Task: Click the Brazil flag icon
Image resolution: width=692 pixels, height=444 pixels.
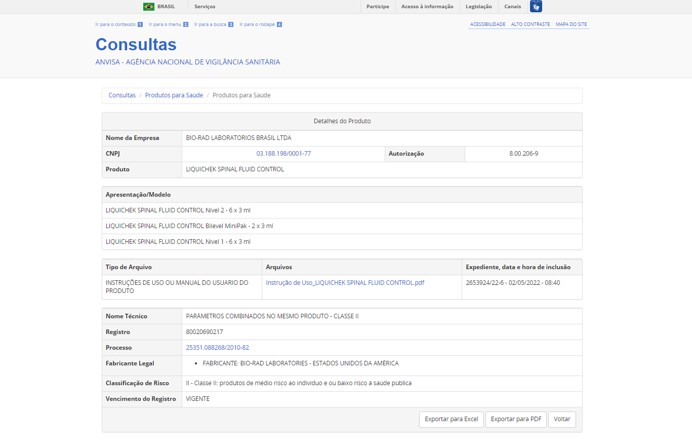Action: [149, 7]
